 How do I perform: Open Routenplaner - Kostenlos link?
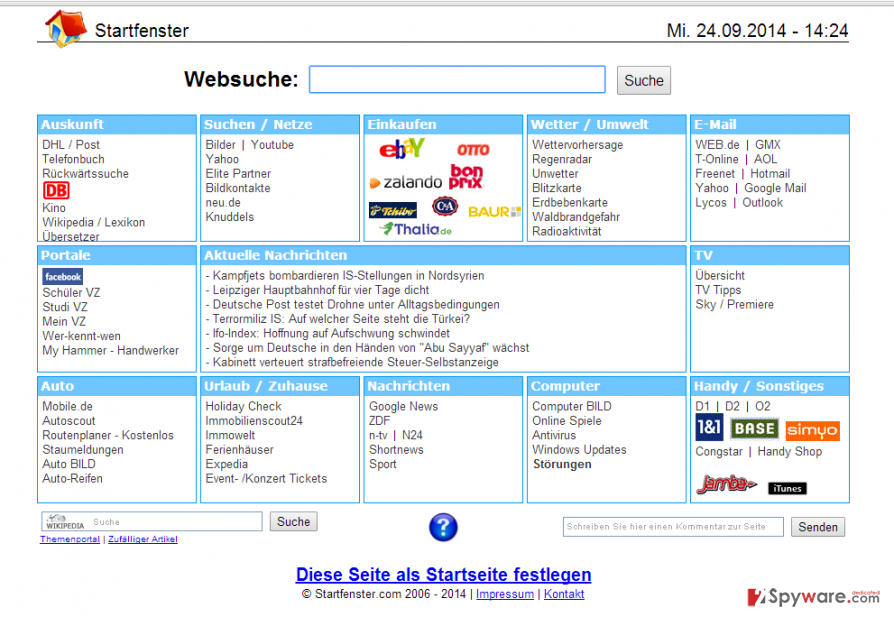[108, 435]
